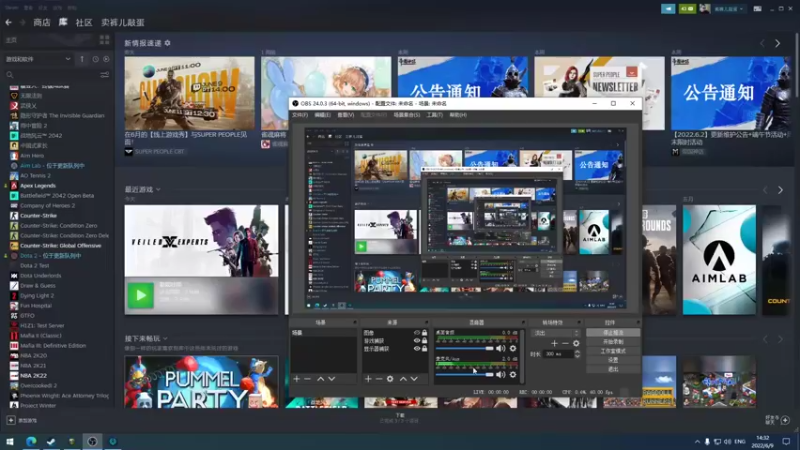Expand the Steam account name dropdown
This screenshot has height=450, width=800.
(x=729, y=9)
